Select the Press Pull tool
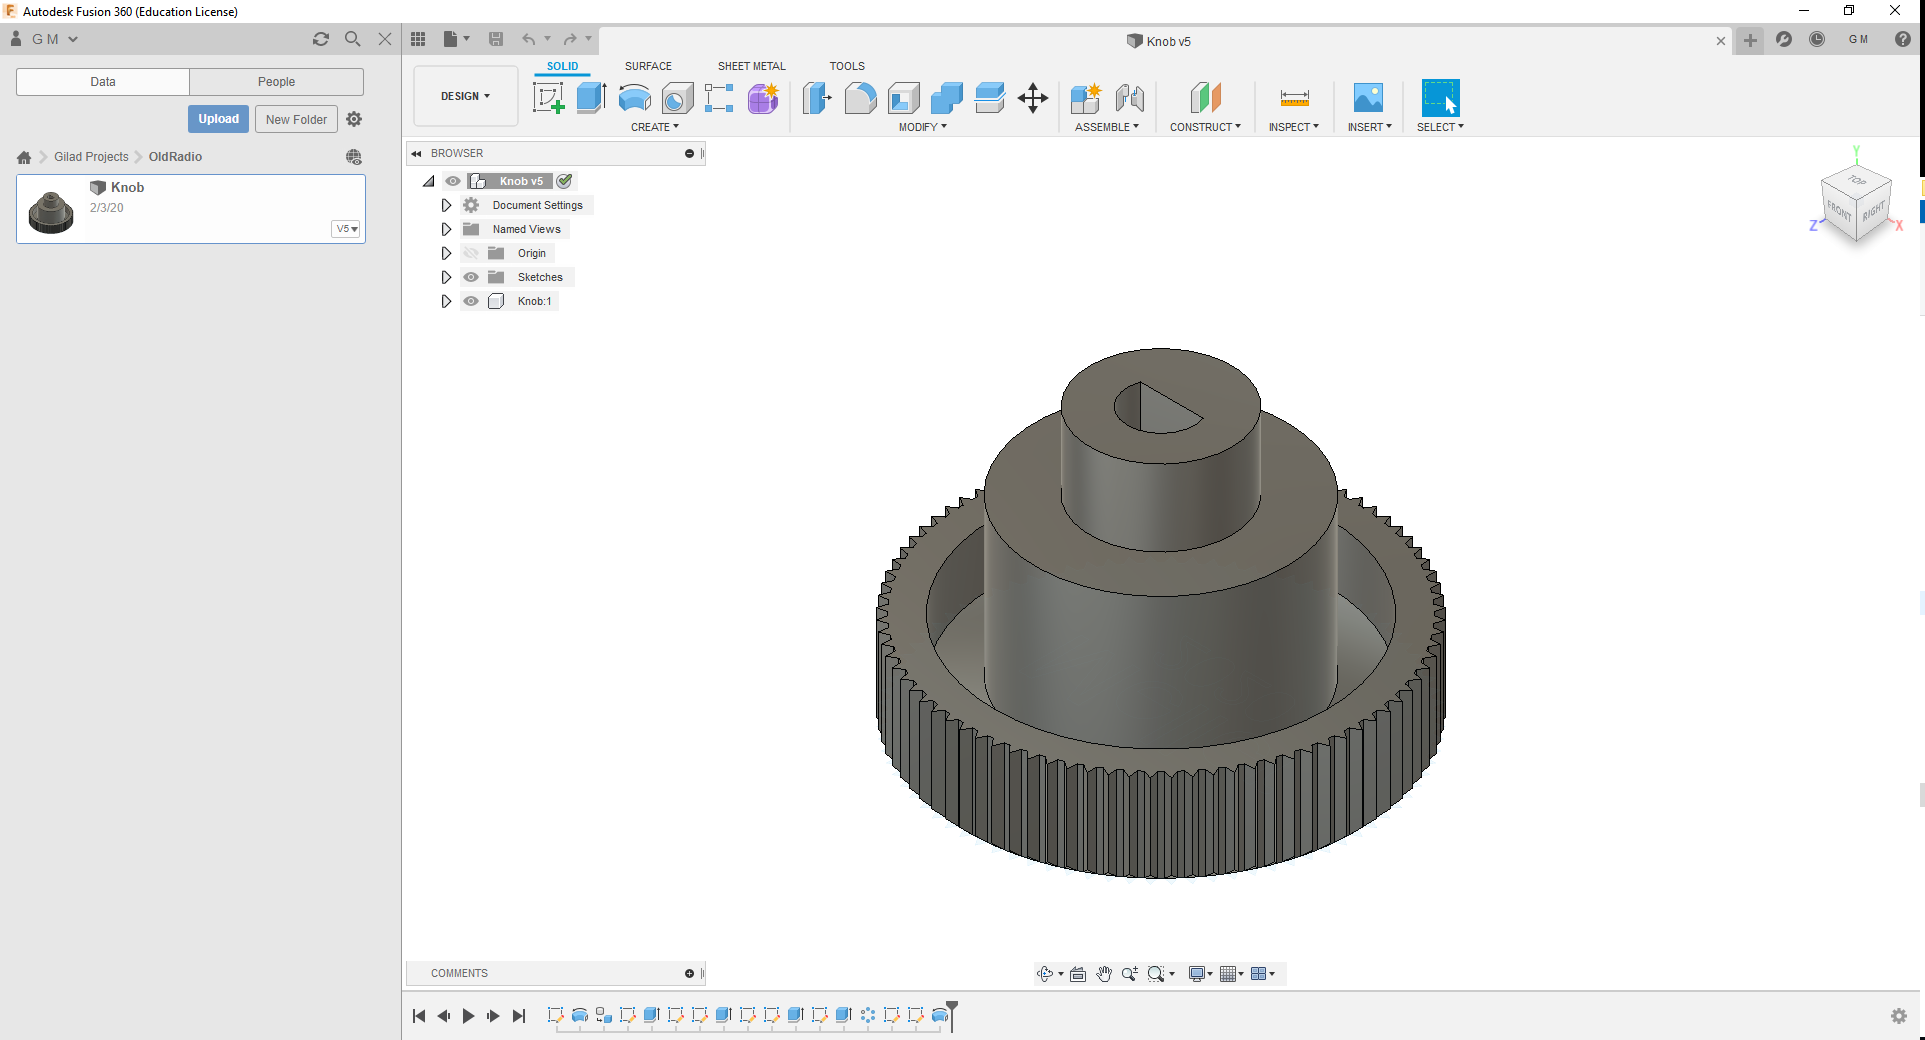 pyautogui.click(x=817, y=98)
